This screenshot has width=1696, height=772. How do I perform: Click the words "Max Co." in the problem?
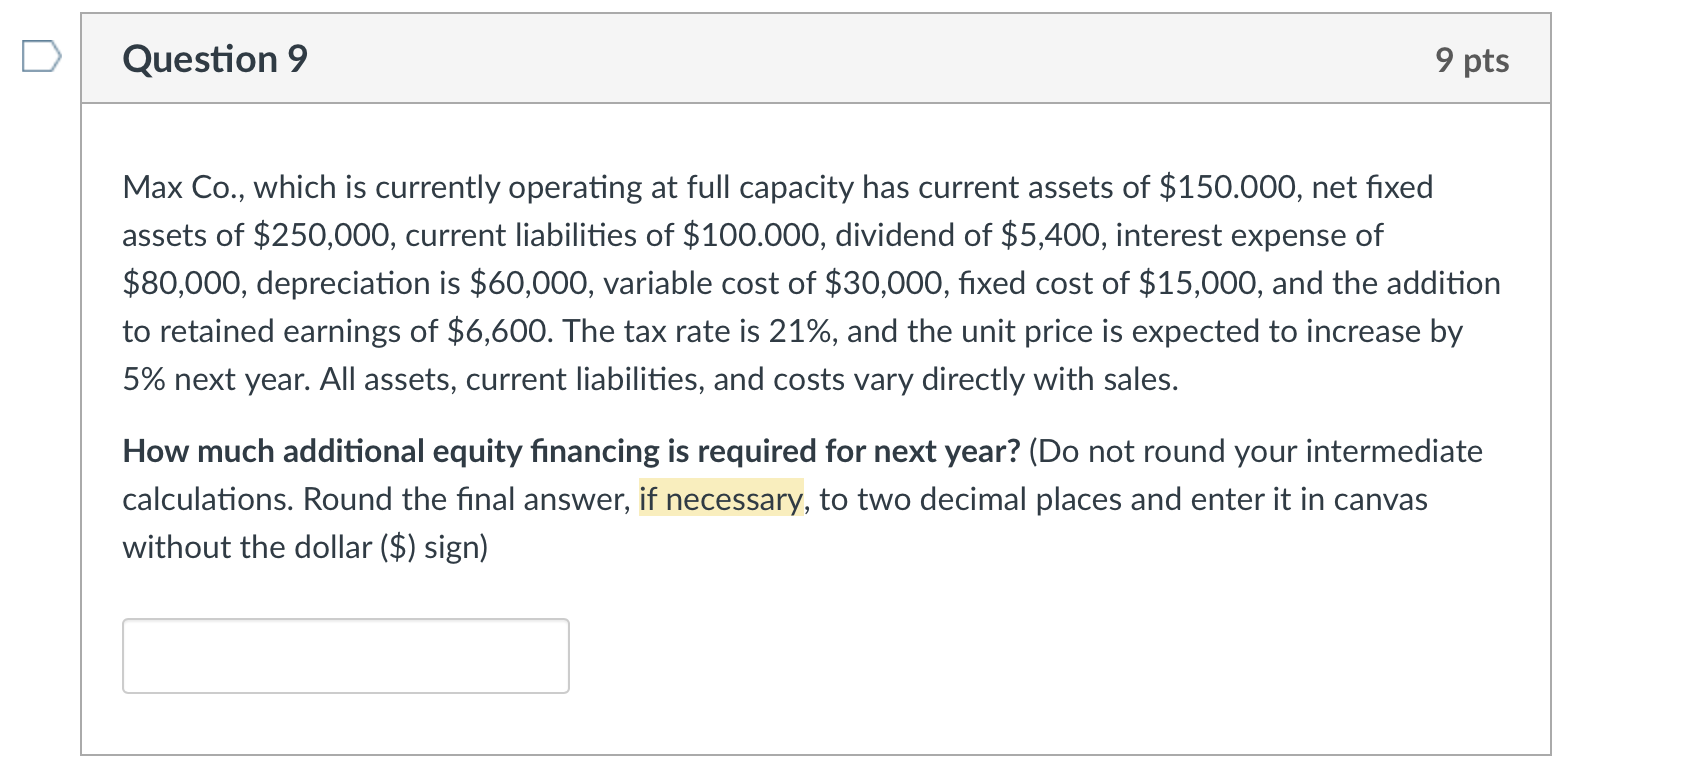pyautogui.click(x=185, y=187)
